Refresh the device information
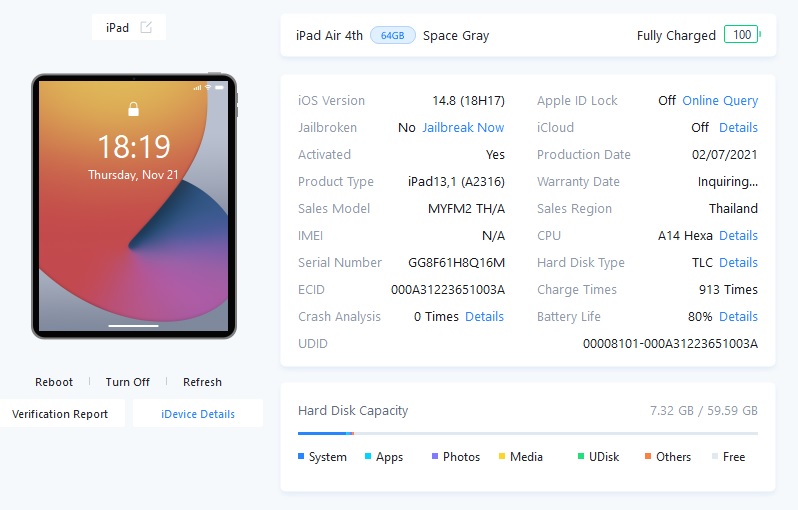 pos(203,382)
